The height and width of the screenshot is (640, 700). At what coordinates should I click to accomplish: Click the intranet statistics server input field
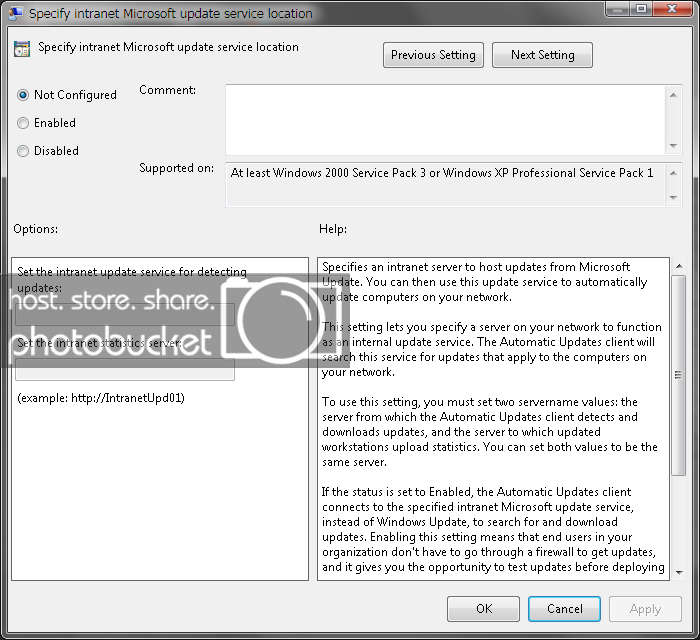coord(125,370)
